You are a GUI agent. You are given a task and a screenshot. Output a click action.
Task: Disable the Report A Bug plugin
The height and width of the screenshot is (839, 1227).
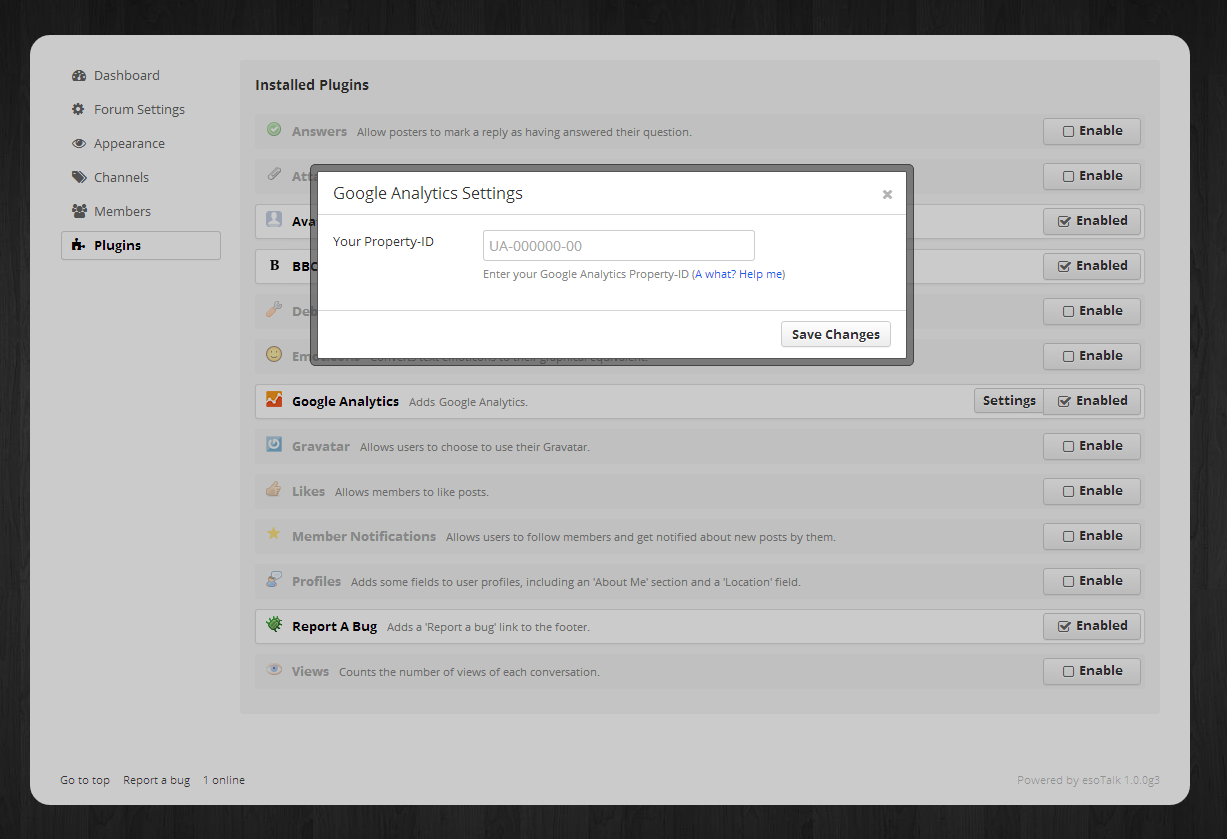(1092, 626)
